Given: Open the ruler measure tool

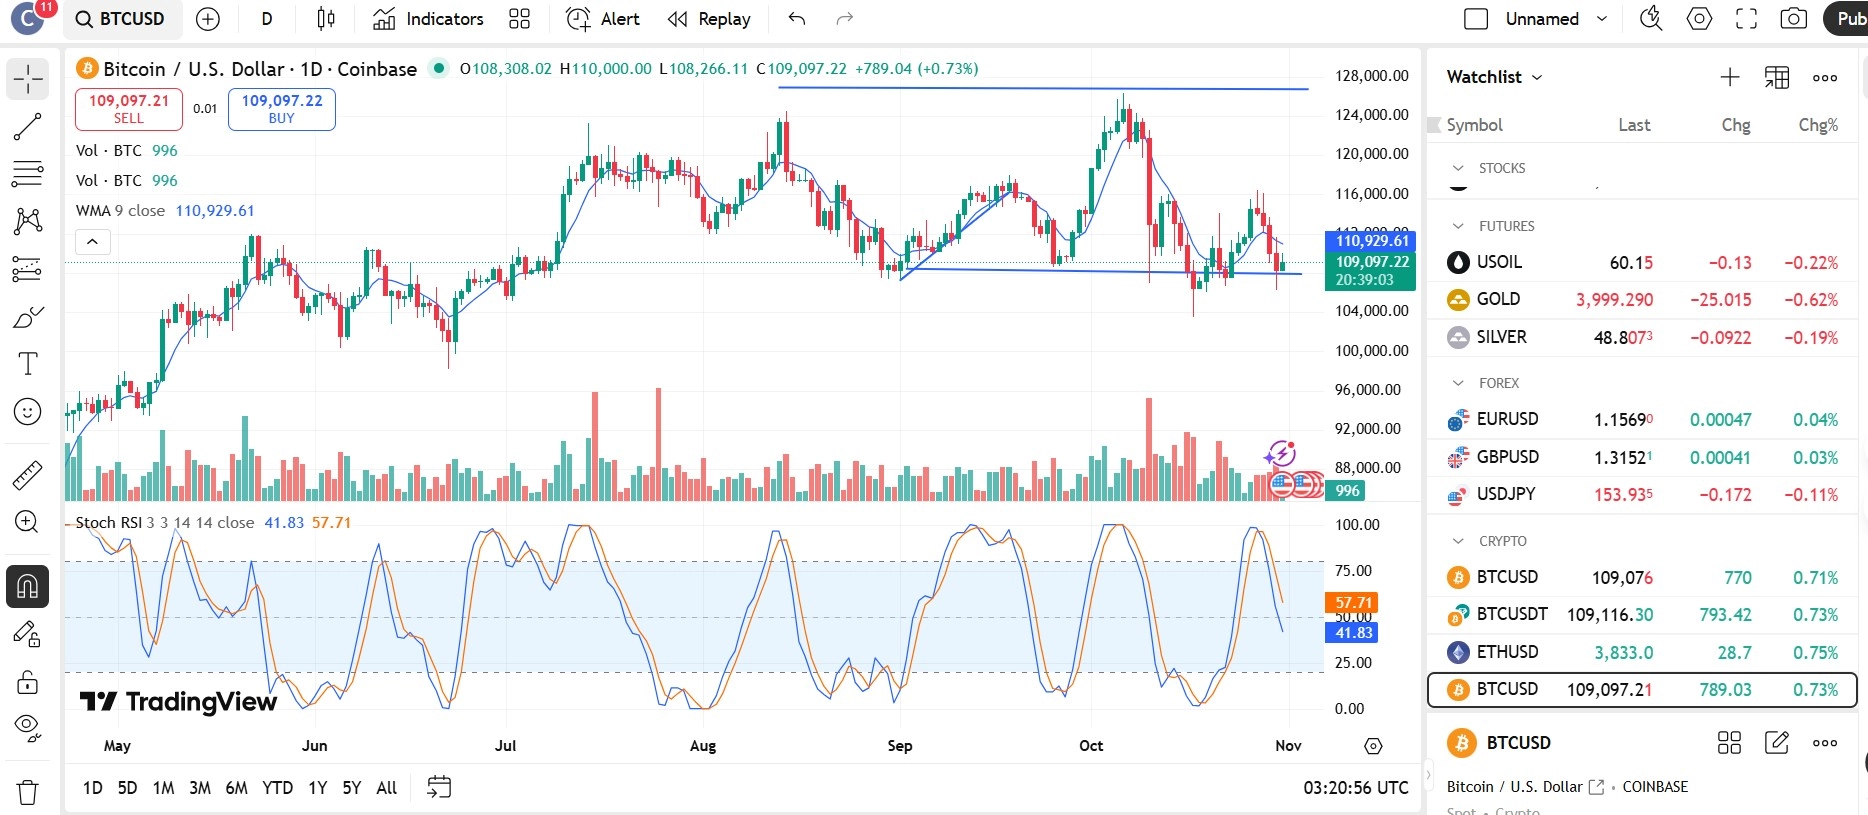Looking at the screenshot, I should (x=27, y=475).
